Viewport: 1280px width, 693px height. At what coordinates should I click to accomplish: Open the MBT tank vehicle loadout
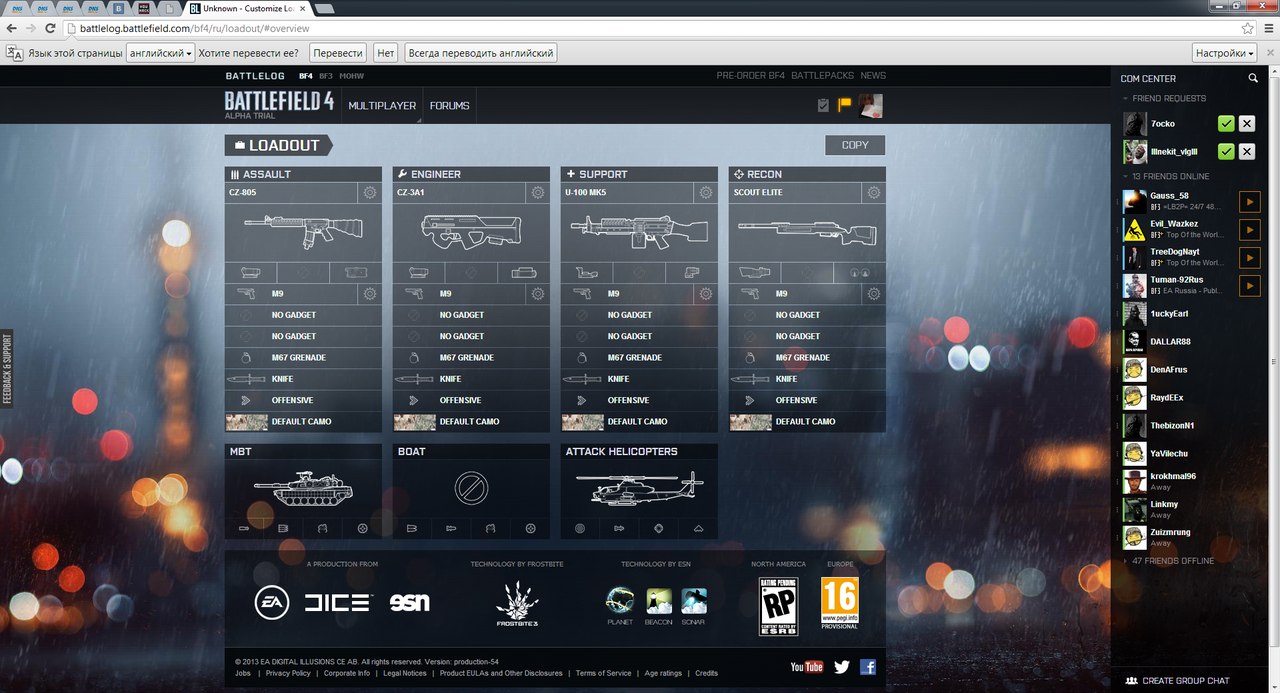[303, 489]
